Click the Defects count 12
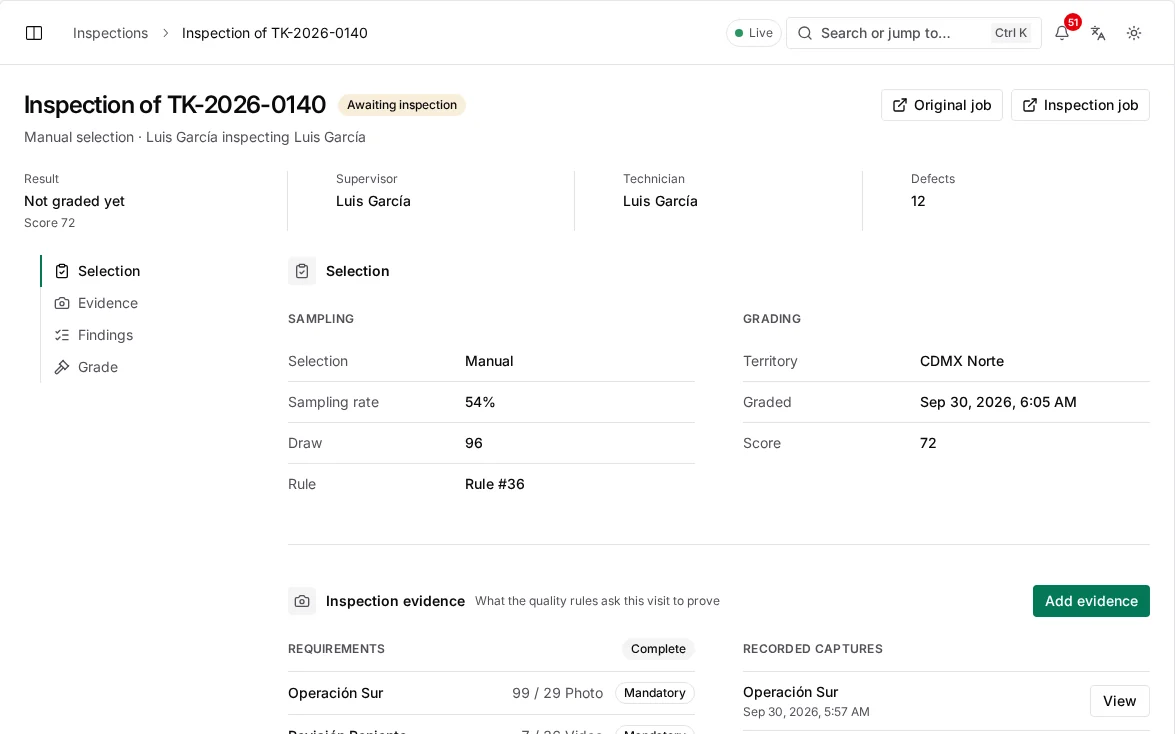This screenshot has height=734, width=1175. pos(918,201)
